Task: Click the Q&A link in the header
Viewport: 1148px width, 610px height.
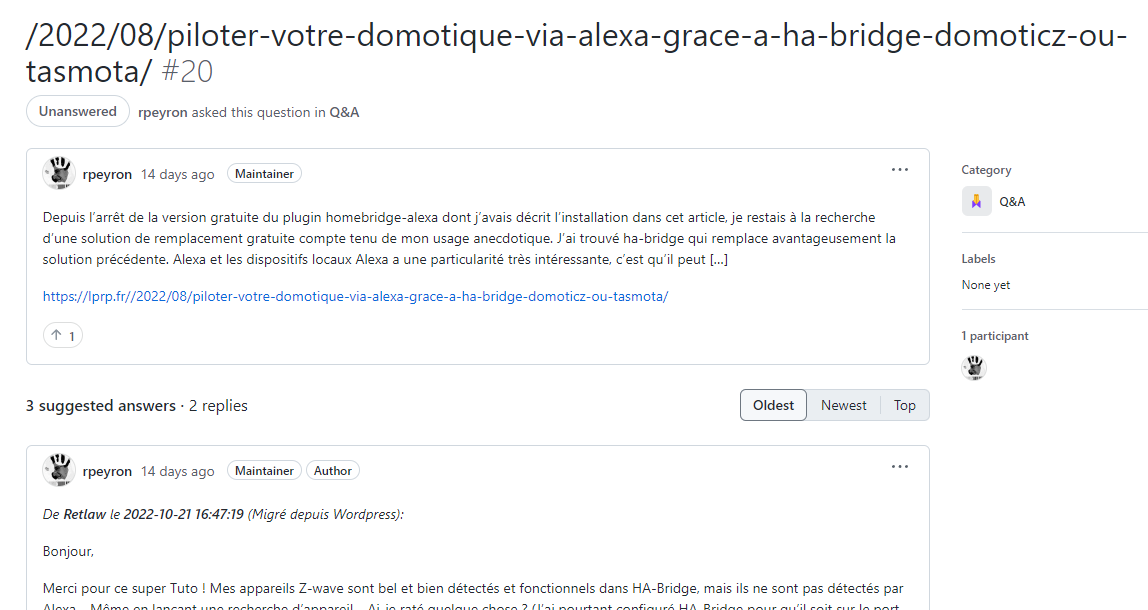Action: click(x=344, y=112)
